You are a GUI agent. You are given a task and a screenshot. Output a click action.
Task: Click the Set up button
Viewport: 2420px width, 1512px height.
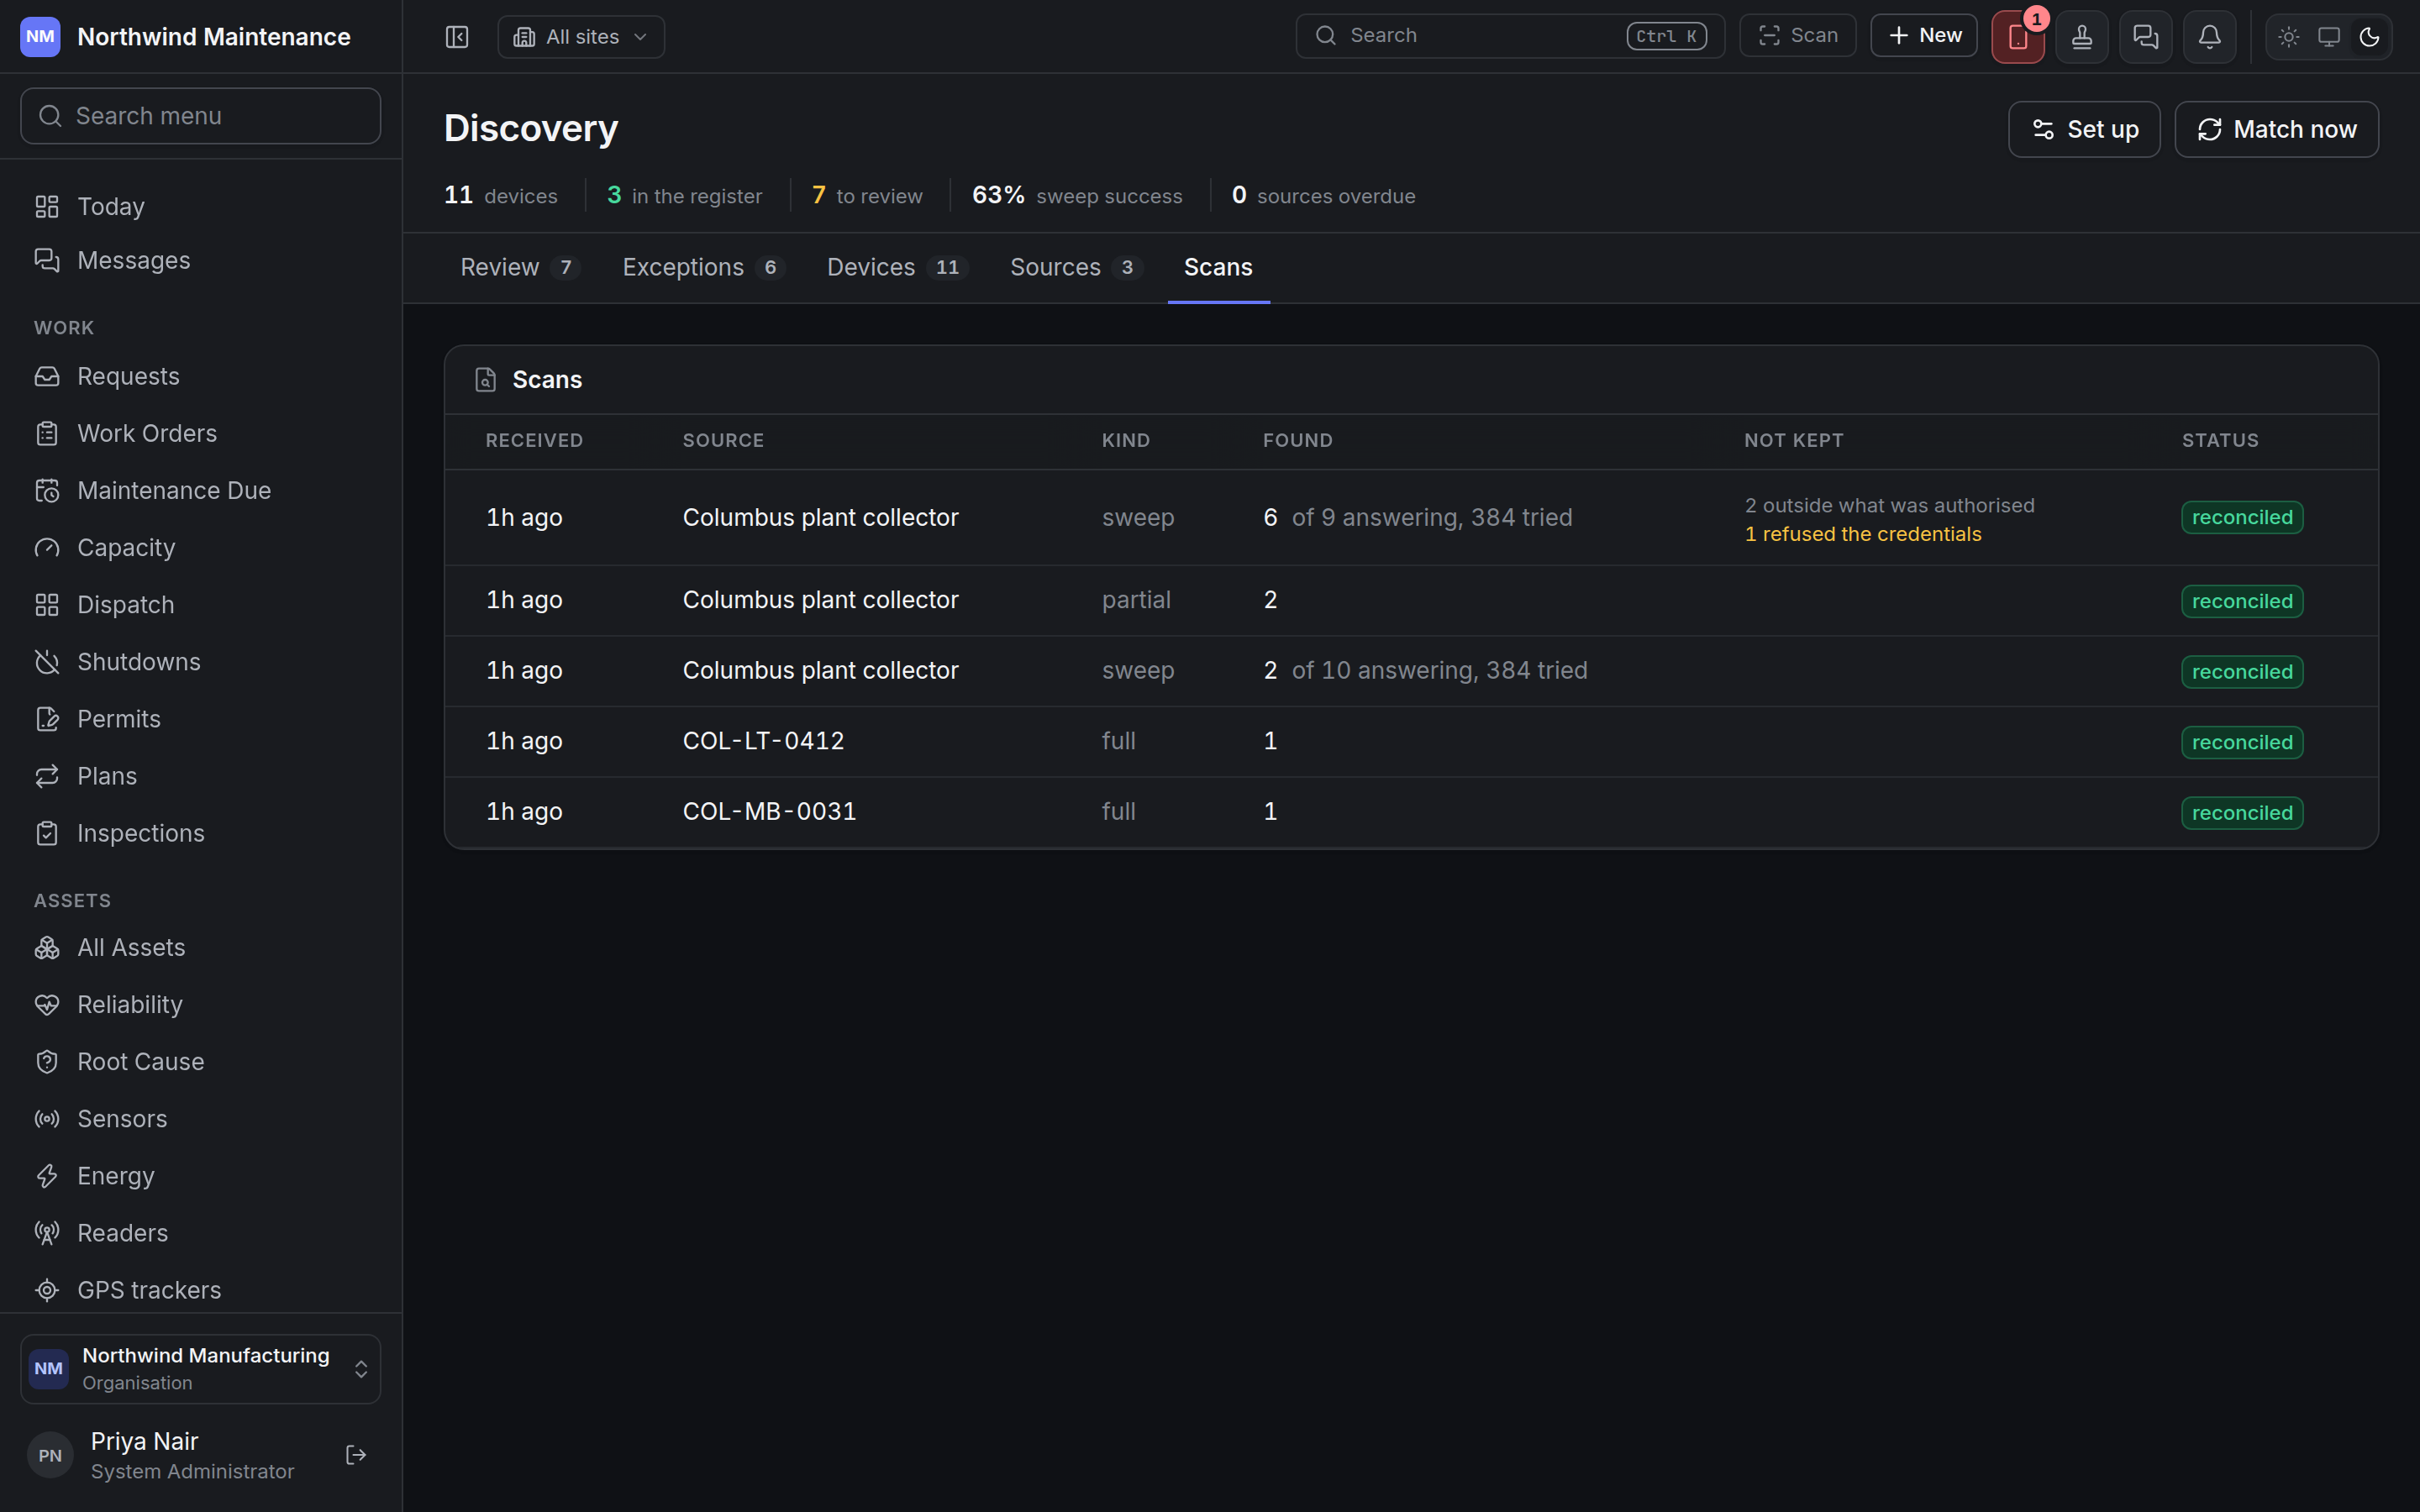coord(2084,129)
